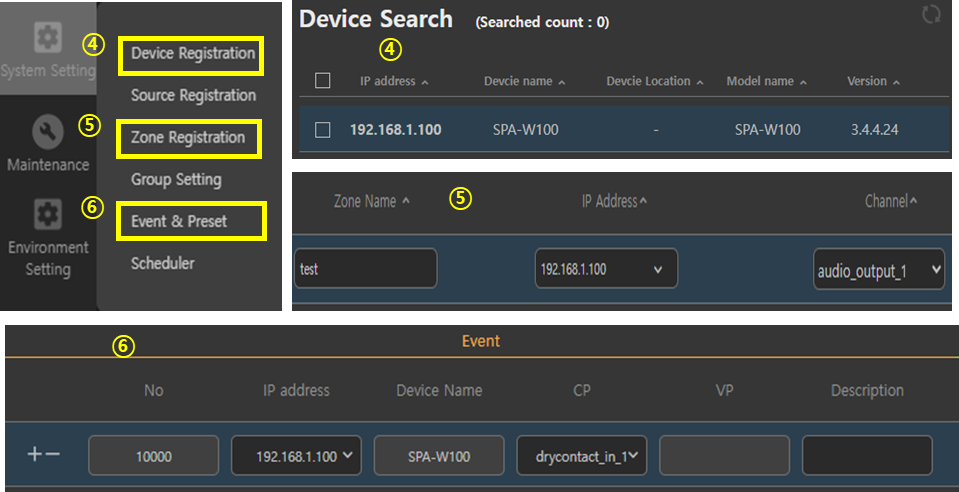Image resolution: width=959 pixels, height=492 pixels.
Task: Click the Zone Name field containing test
Action: point(365,269)
